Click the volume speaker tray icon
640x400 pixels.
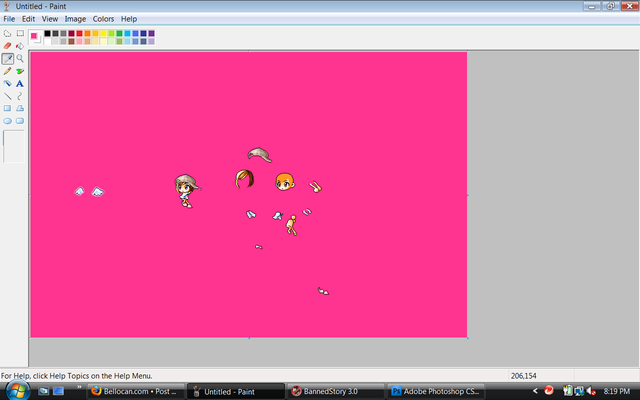click(591, 391)
